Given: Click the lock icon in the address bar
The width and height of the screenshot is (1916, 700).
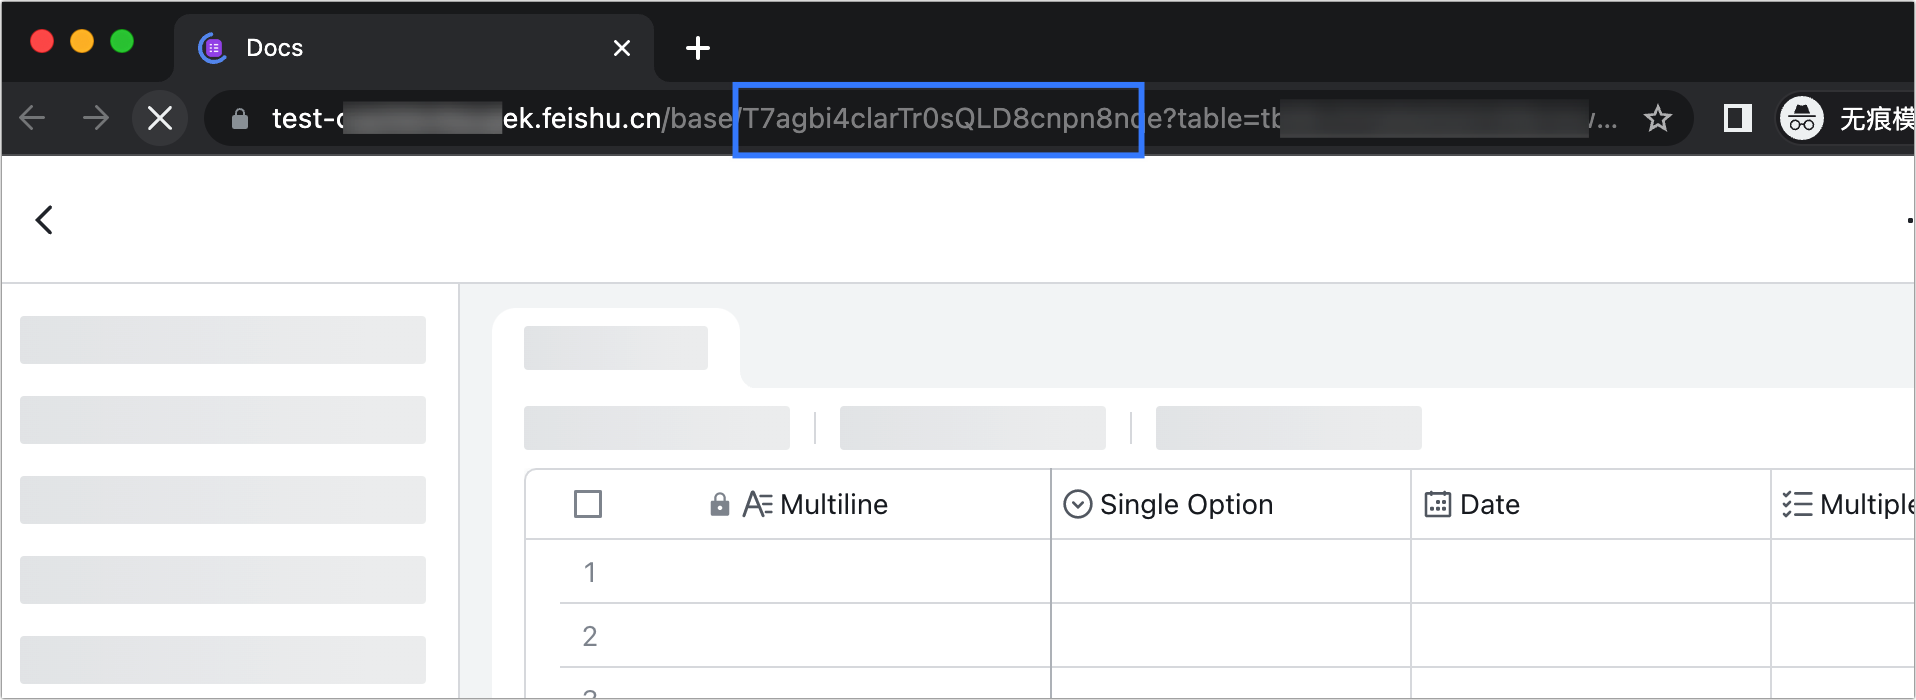Looking at the screenshot, I should tap(240, 120).
